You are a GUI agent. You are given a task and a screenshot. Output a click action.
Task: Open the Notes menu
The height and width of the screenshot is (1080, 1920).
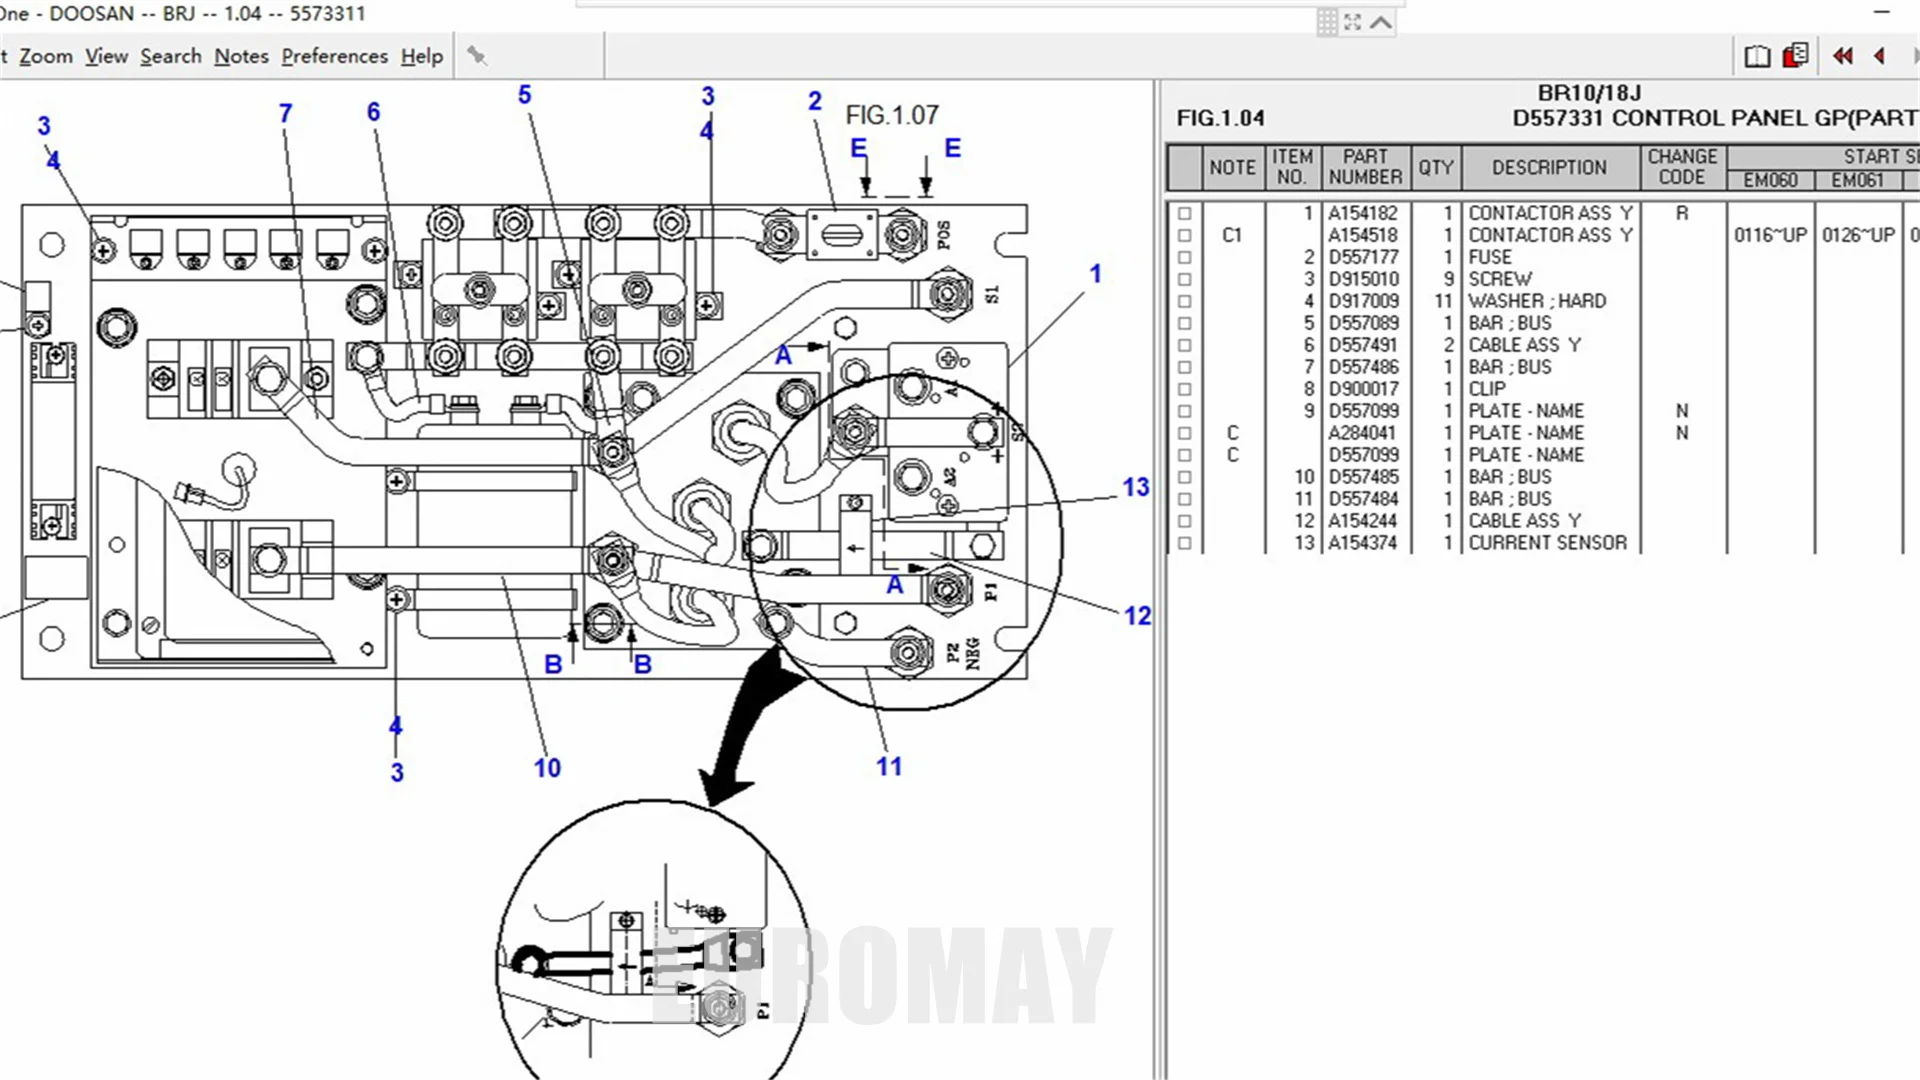[241, 56]
